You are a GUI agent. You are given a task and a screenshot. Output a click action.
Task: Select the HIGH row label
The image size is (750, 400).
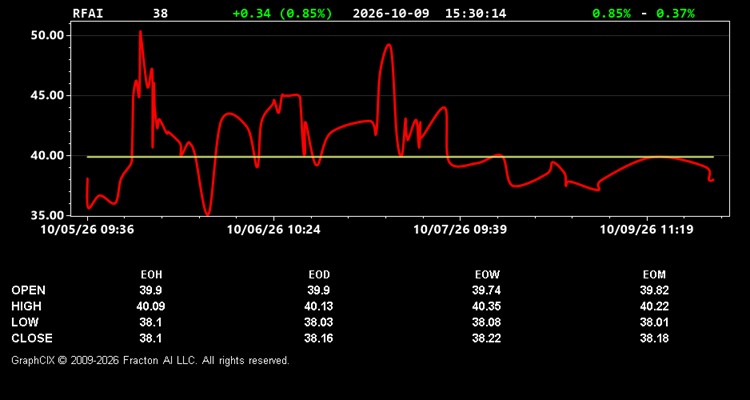(x=26, y=306)
